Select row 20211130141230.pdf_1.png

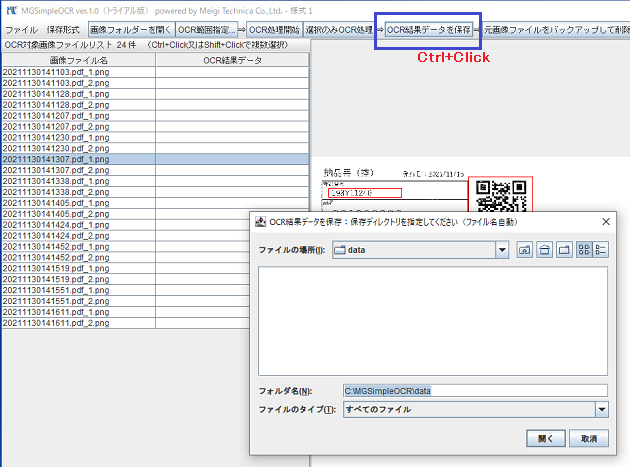[155, 137]
